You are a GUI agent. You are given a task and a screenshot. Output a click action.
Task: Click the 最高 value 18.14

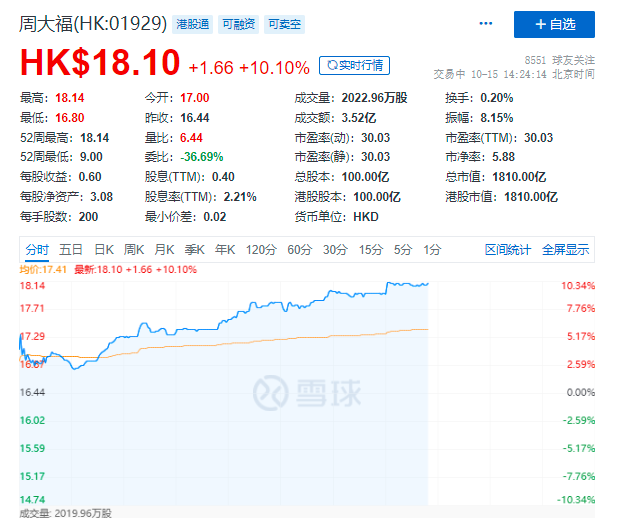(x=70, y=98)
